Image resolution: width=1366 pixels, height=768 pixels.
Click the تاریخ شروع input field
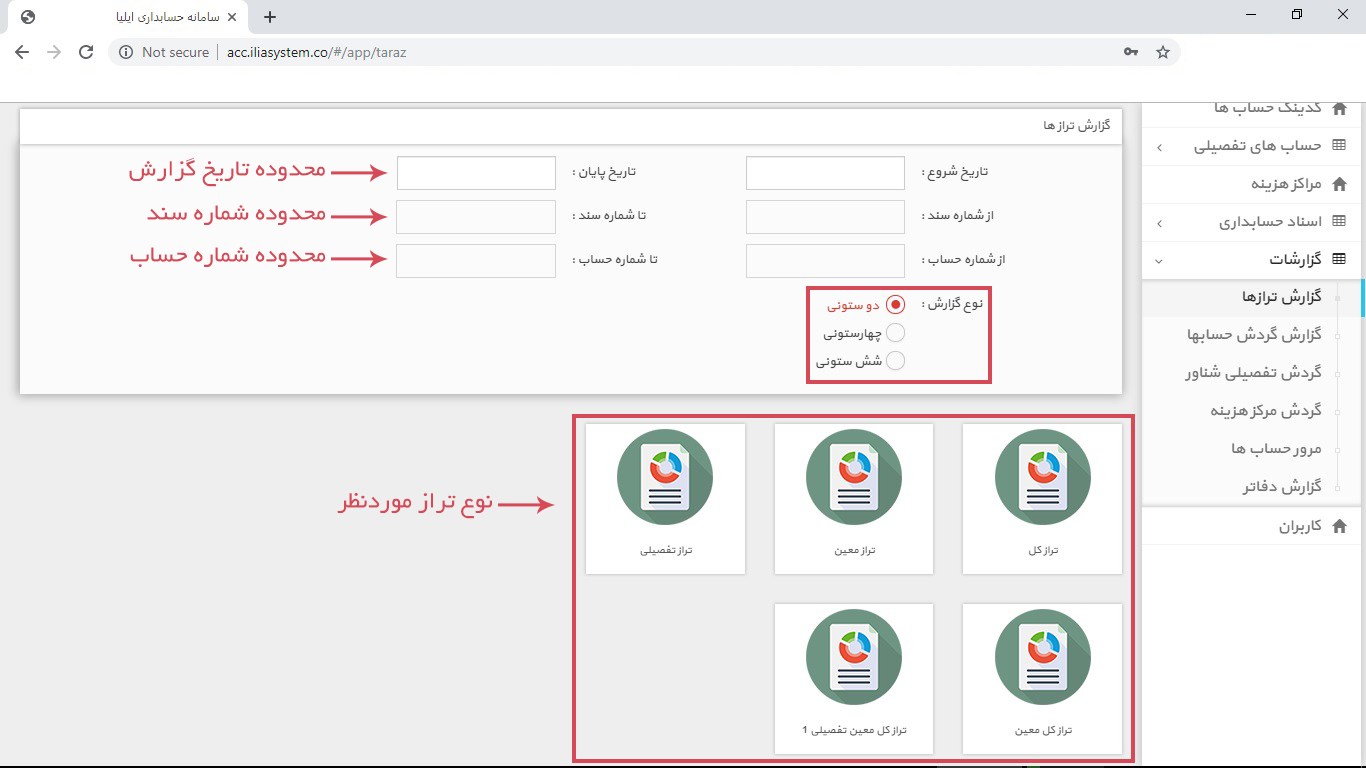tap(824, 172)
